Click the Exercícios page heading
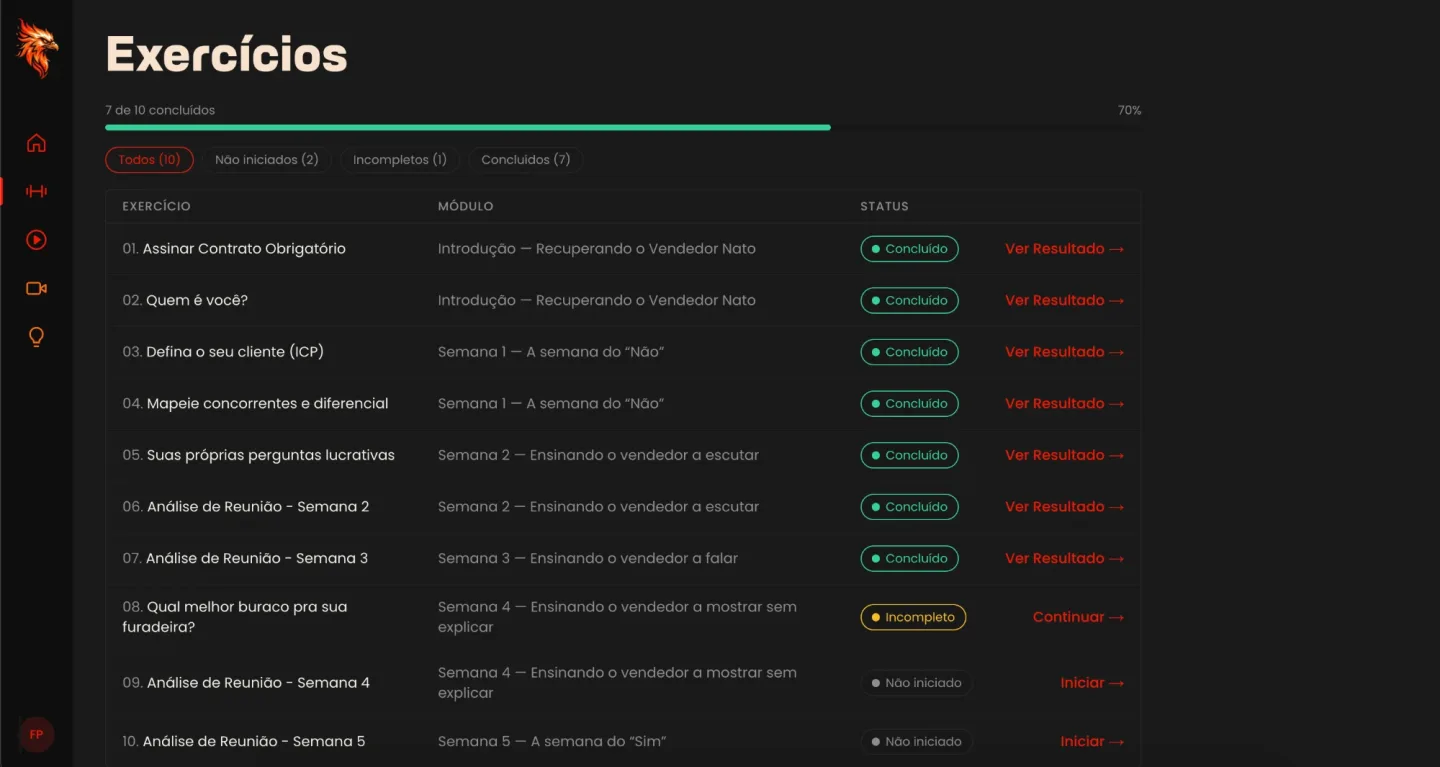Viewport: 1440px width, 767px height. (x=227, y=54)
